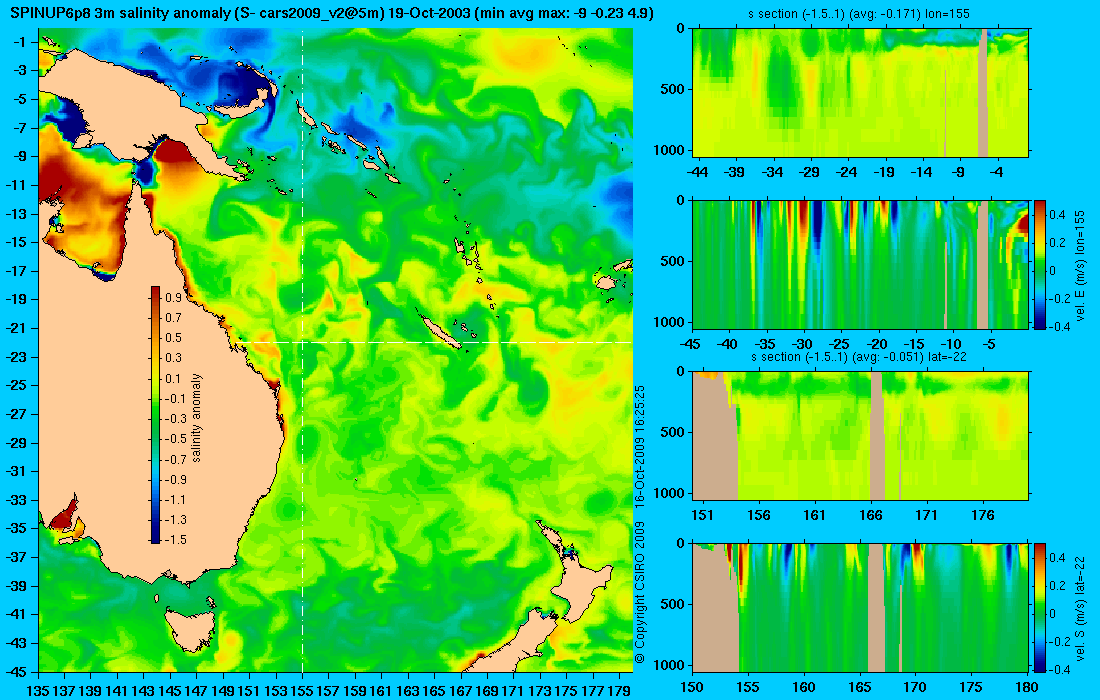This screenshot has width=1100, height=700.
Task: Click the 0.1 label on salinity colorbar
Action: (173, 378)
